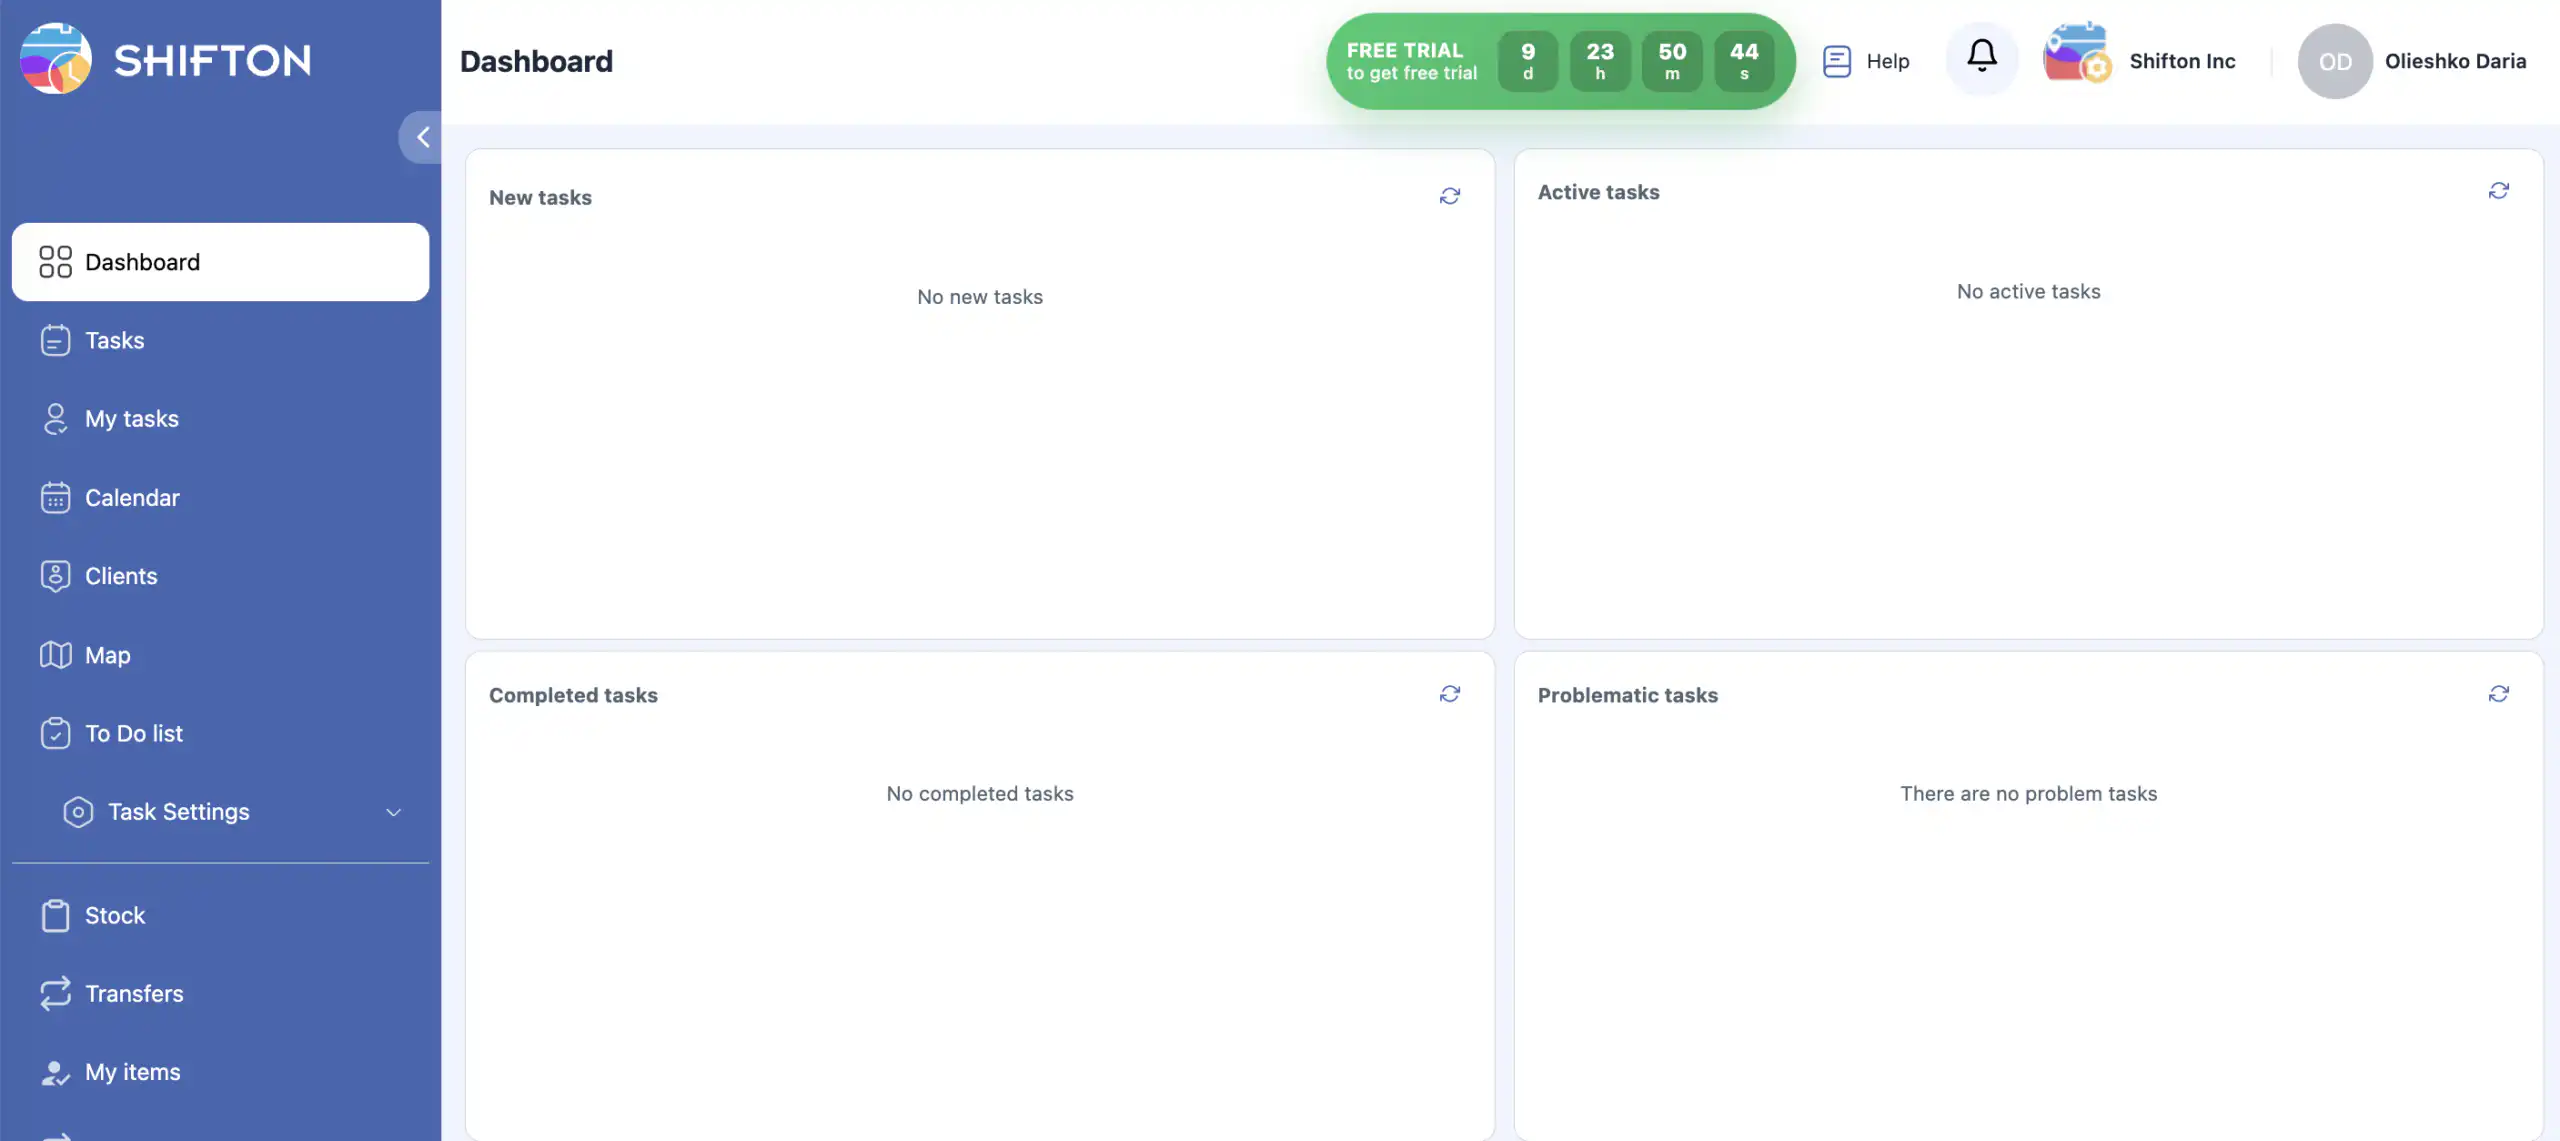Click the OD user avatar
This screenshot has height=1141, width=2560.
(x=2334, y=61)
